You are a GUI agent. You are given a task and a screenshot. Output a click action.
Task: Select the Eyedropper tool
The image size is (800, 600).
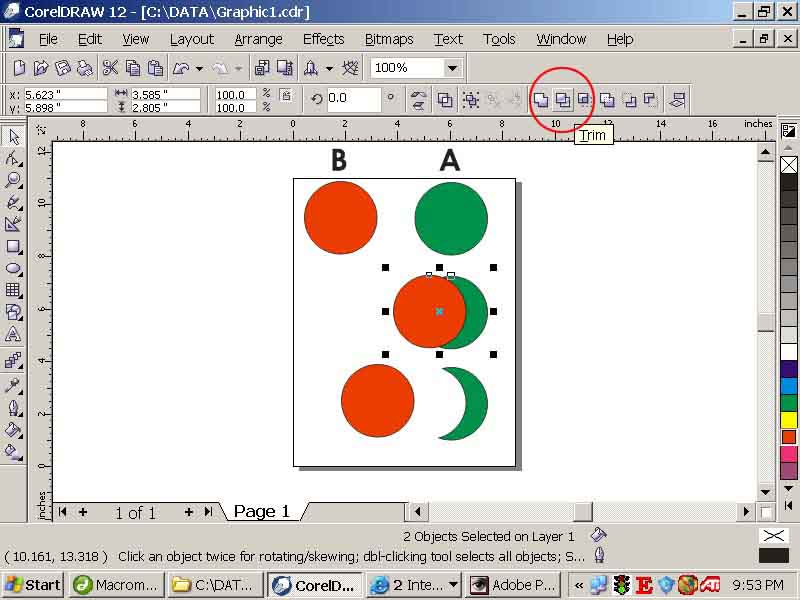(x=13, y=386)
